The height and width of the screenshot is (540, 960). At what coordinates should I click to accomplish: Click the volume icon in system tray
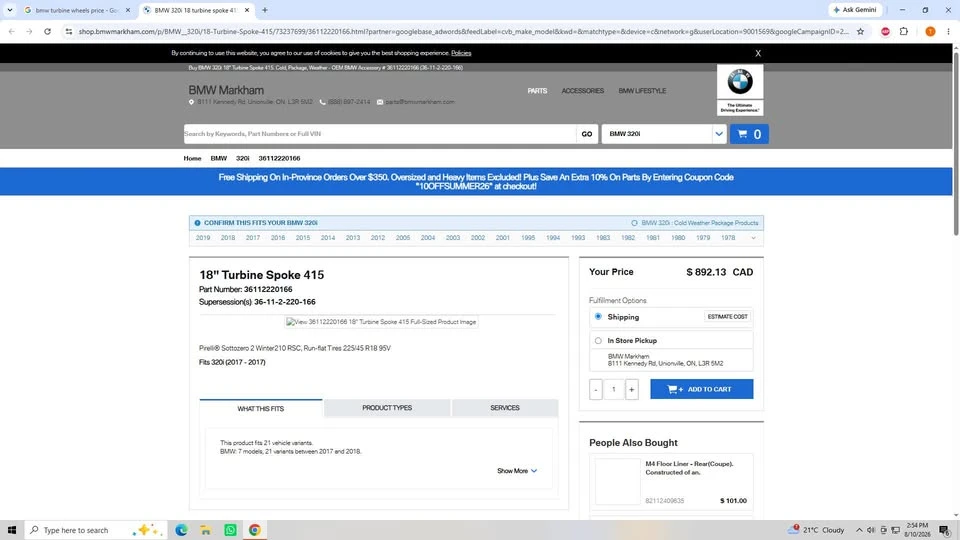point(871,530)
